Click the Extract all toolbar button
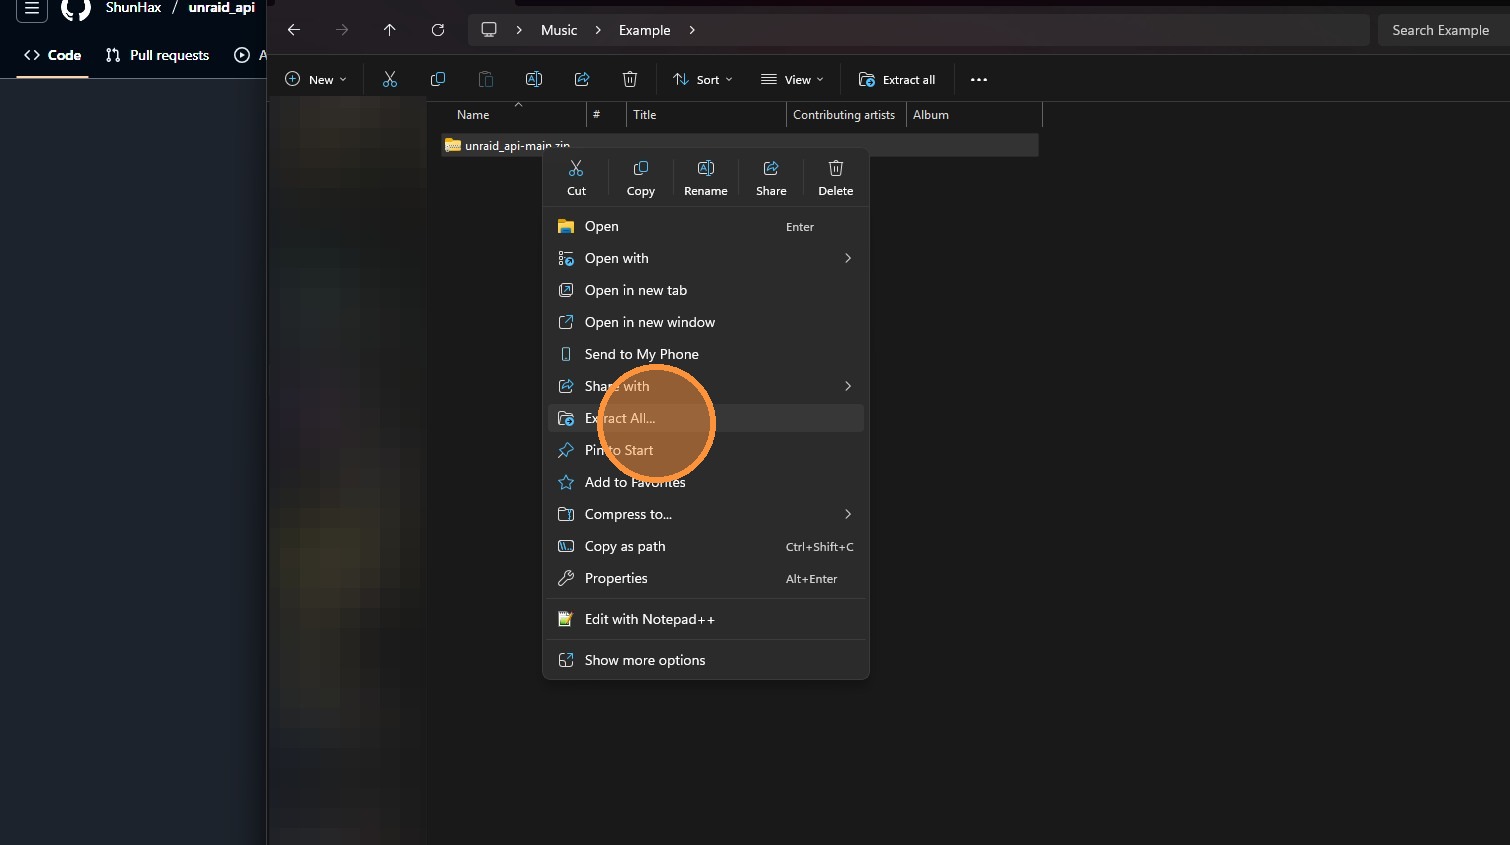This screenshot has width=1510, height=845. [x=897, y=80]
